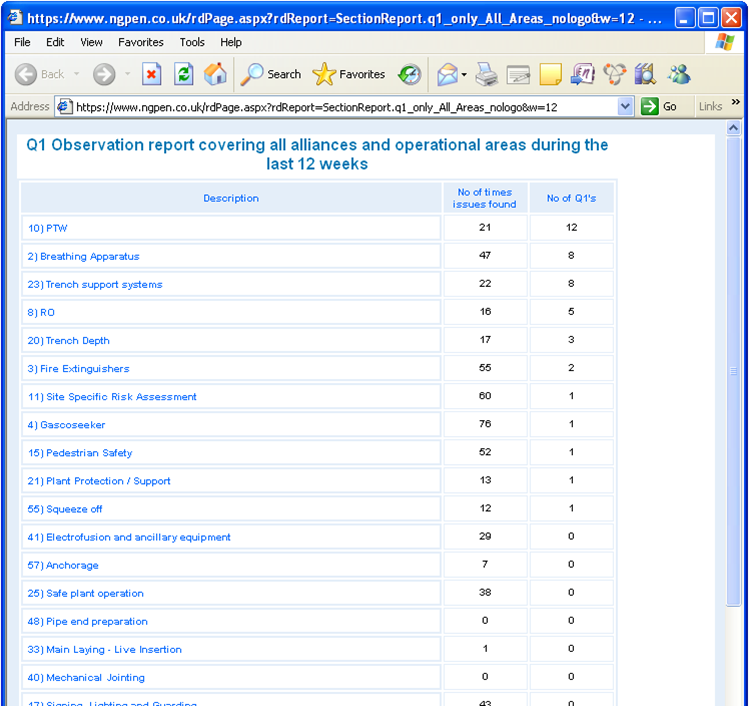Open the Favorites menu

click(141, 43)
